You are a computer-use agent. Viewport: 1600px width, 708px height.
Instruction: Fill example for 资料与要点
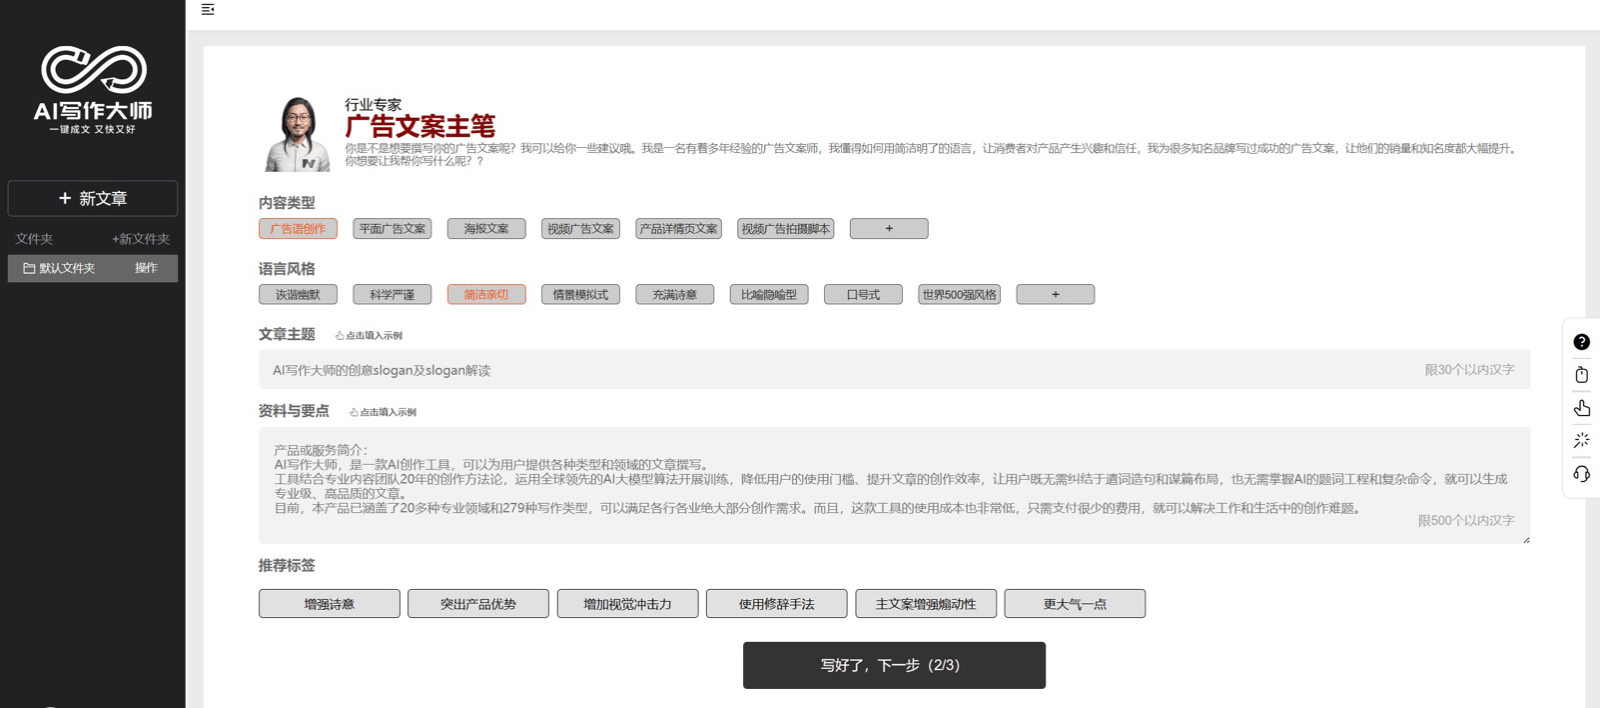click(x=383, y=412)
